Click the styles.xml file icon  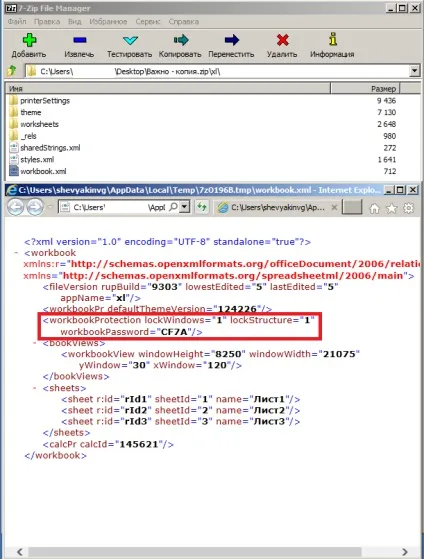click(14, 159)
